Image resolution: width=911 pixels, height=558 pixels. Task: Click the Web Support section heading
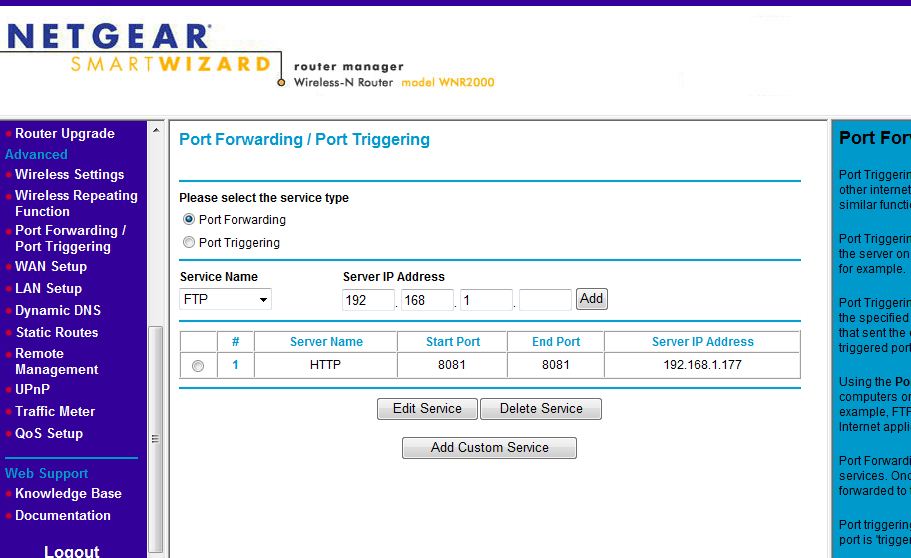(x=46, y=473)
